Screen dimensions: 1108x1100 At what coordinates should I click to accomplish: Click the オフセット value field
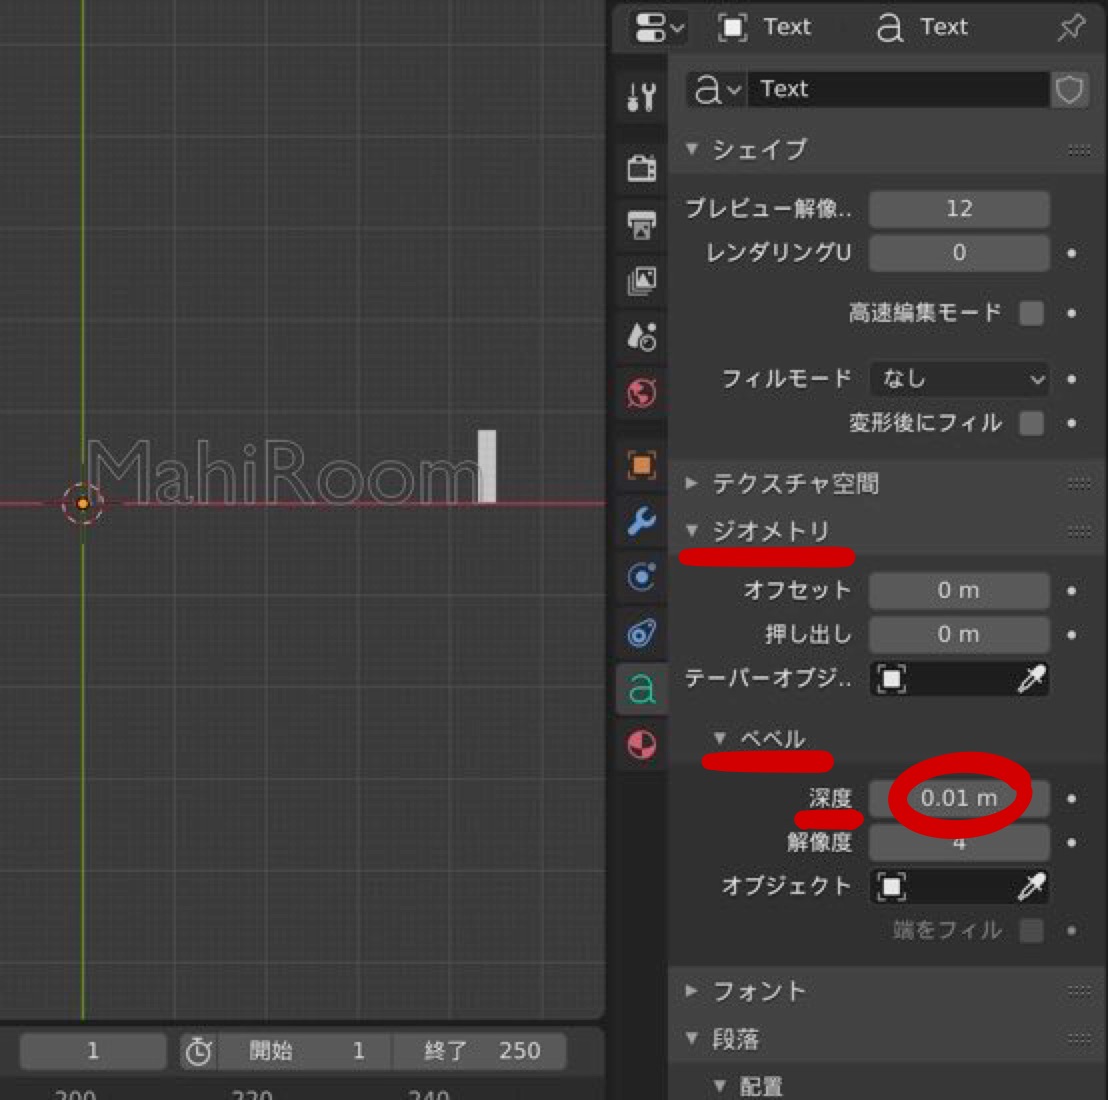pyautogui.click(x=958, y=590)
